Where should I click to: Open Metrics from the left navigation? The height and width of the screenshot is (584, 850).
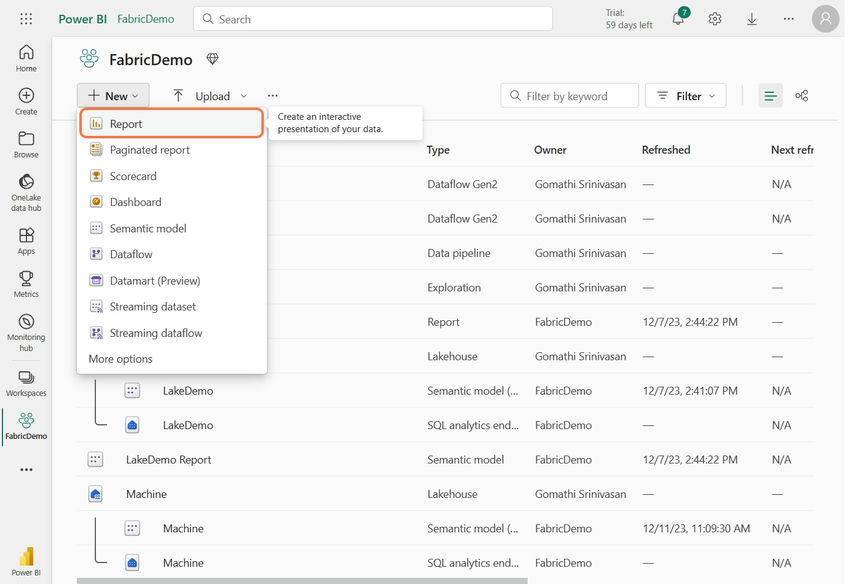pos(26,284)
